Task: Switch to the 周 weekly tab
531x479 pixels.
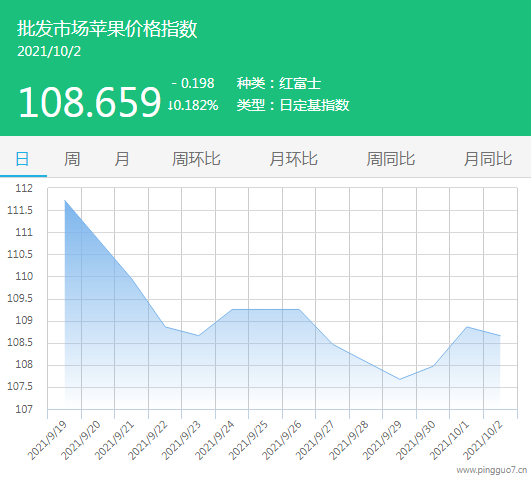Action: coord(72,159)
